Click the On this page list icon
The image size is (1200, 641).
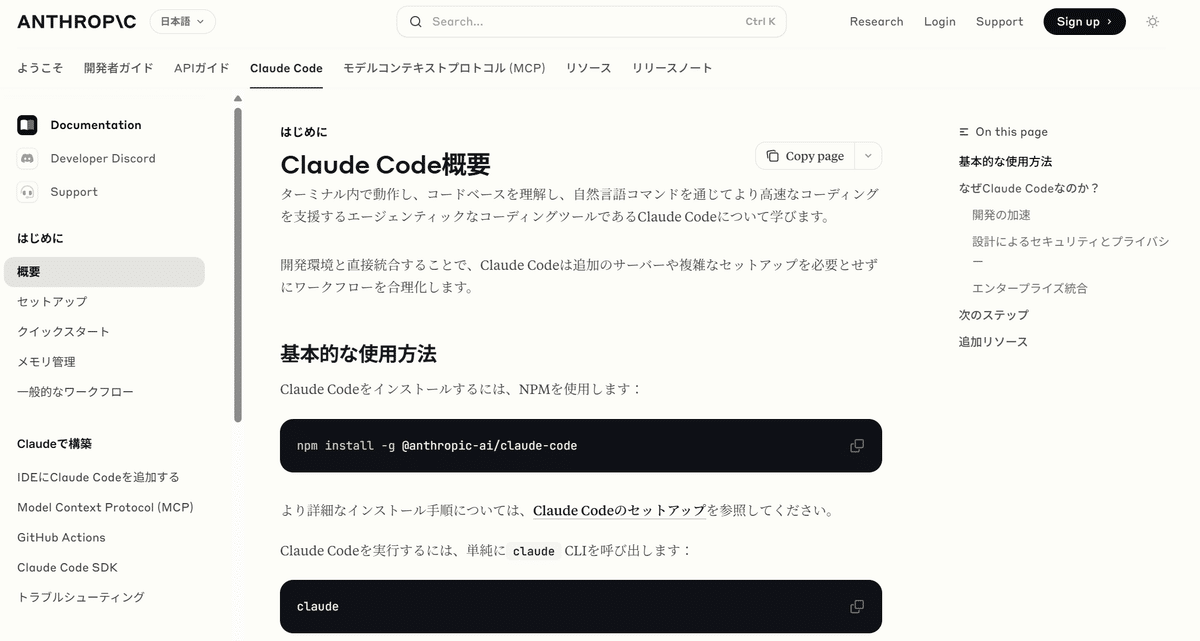tap(962, 131)
